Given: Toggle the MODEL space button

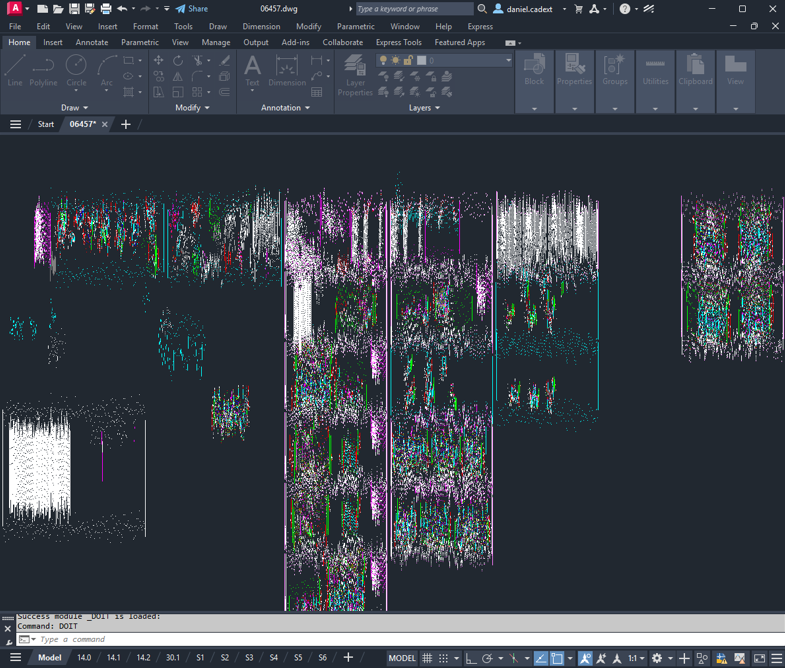Looking at the screenshot, I should point(402,658).
